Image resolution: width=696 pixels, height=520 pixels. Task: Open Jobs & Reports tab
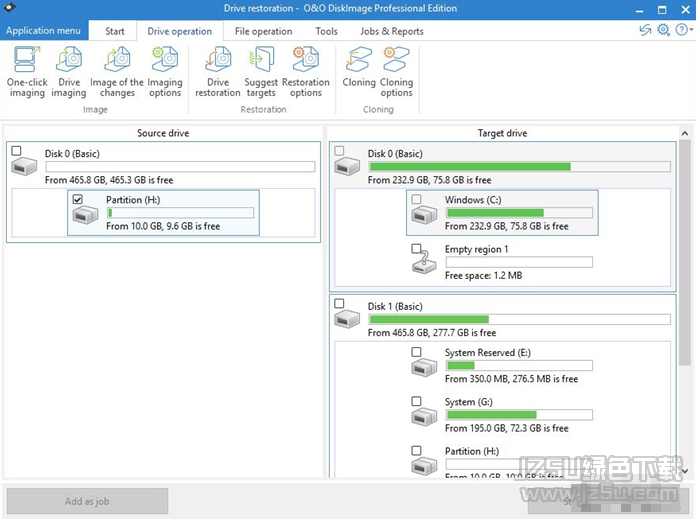pos(392,31)
